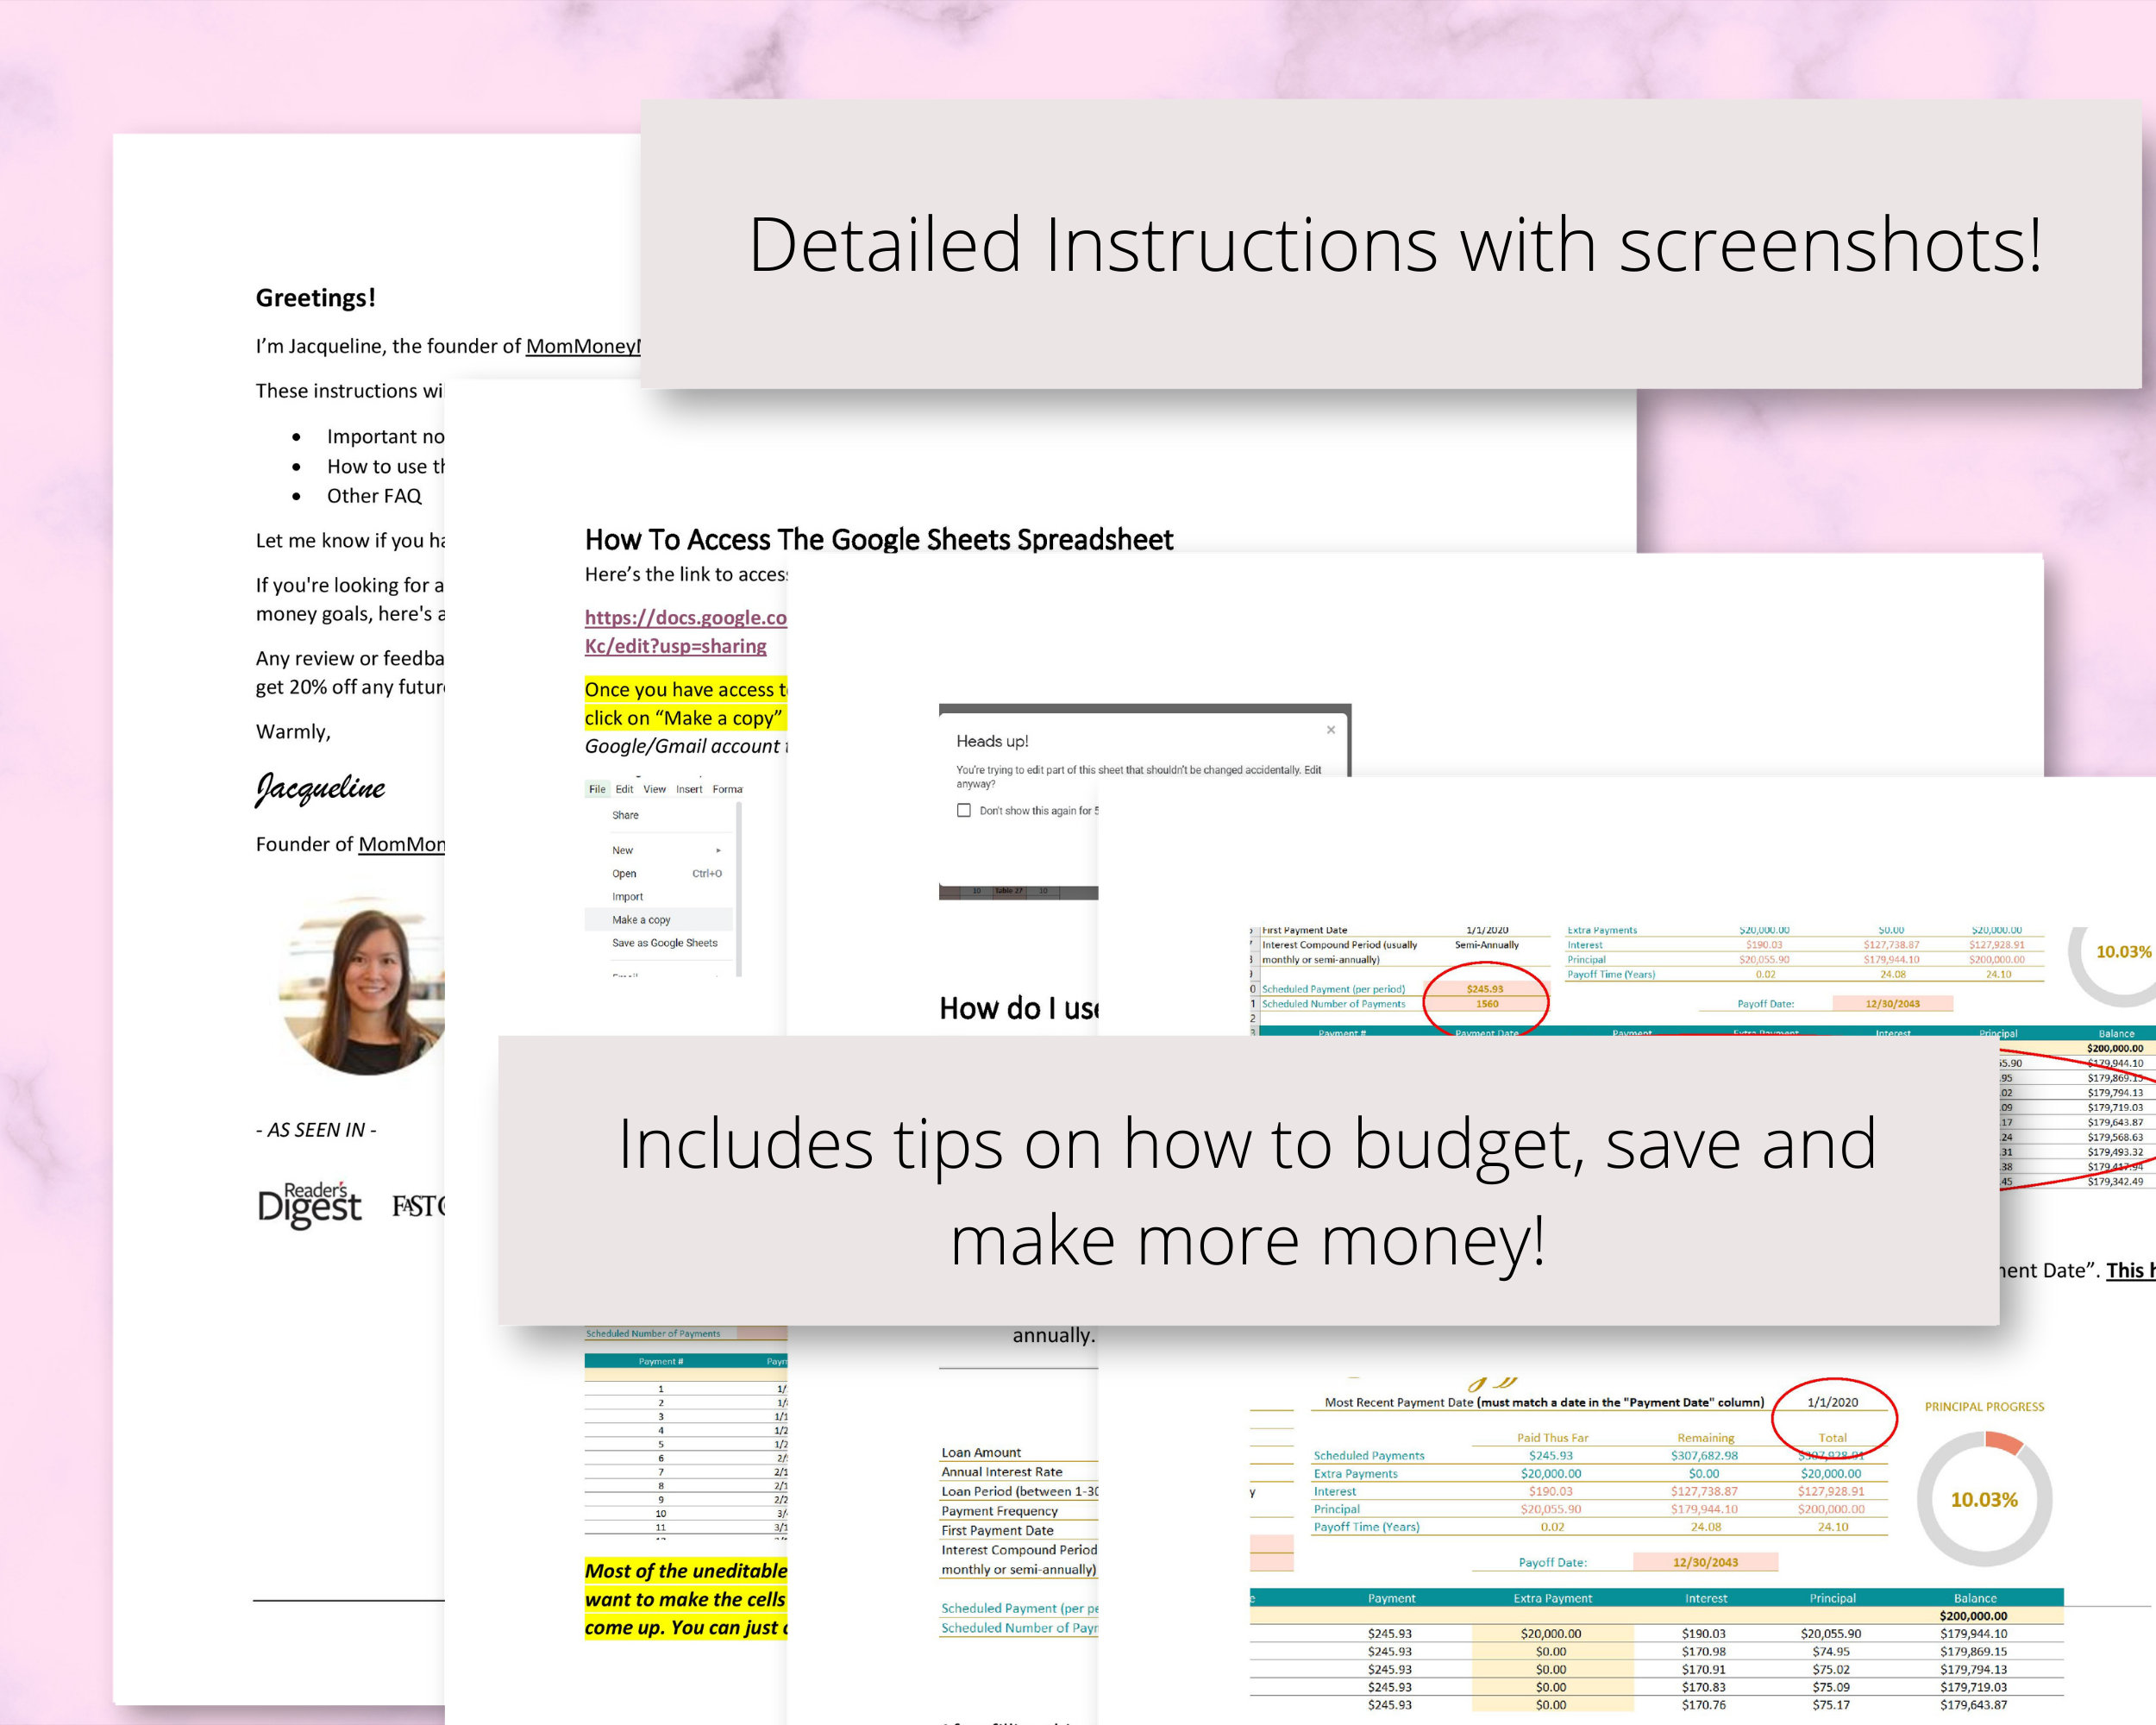
Task: Select 'Import' in the File dropdown
Action: coord(627,897)
